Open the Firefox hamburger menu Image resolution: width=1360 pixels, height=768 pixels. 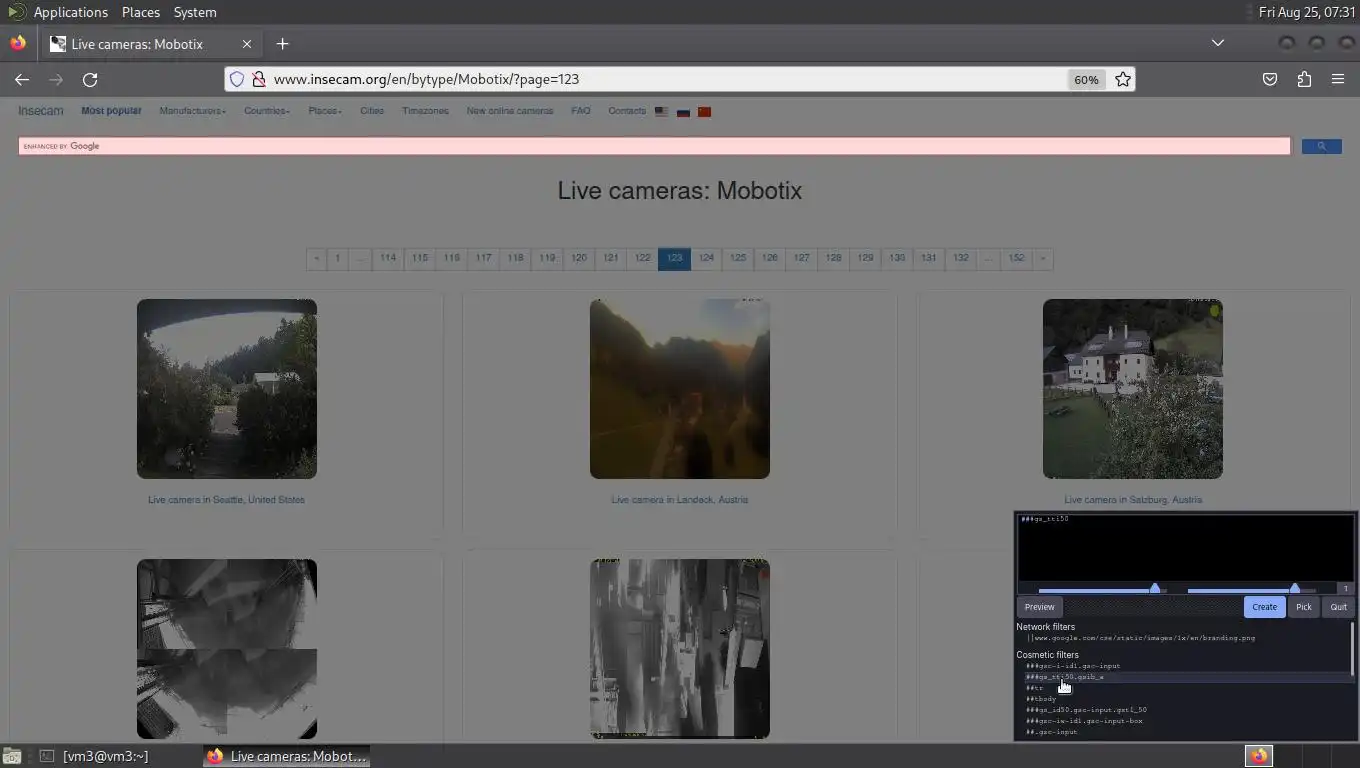point(1338,79)
